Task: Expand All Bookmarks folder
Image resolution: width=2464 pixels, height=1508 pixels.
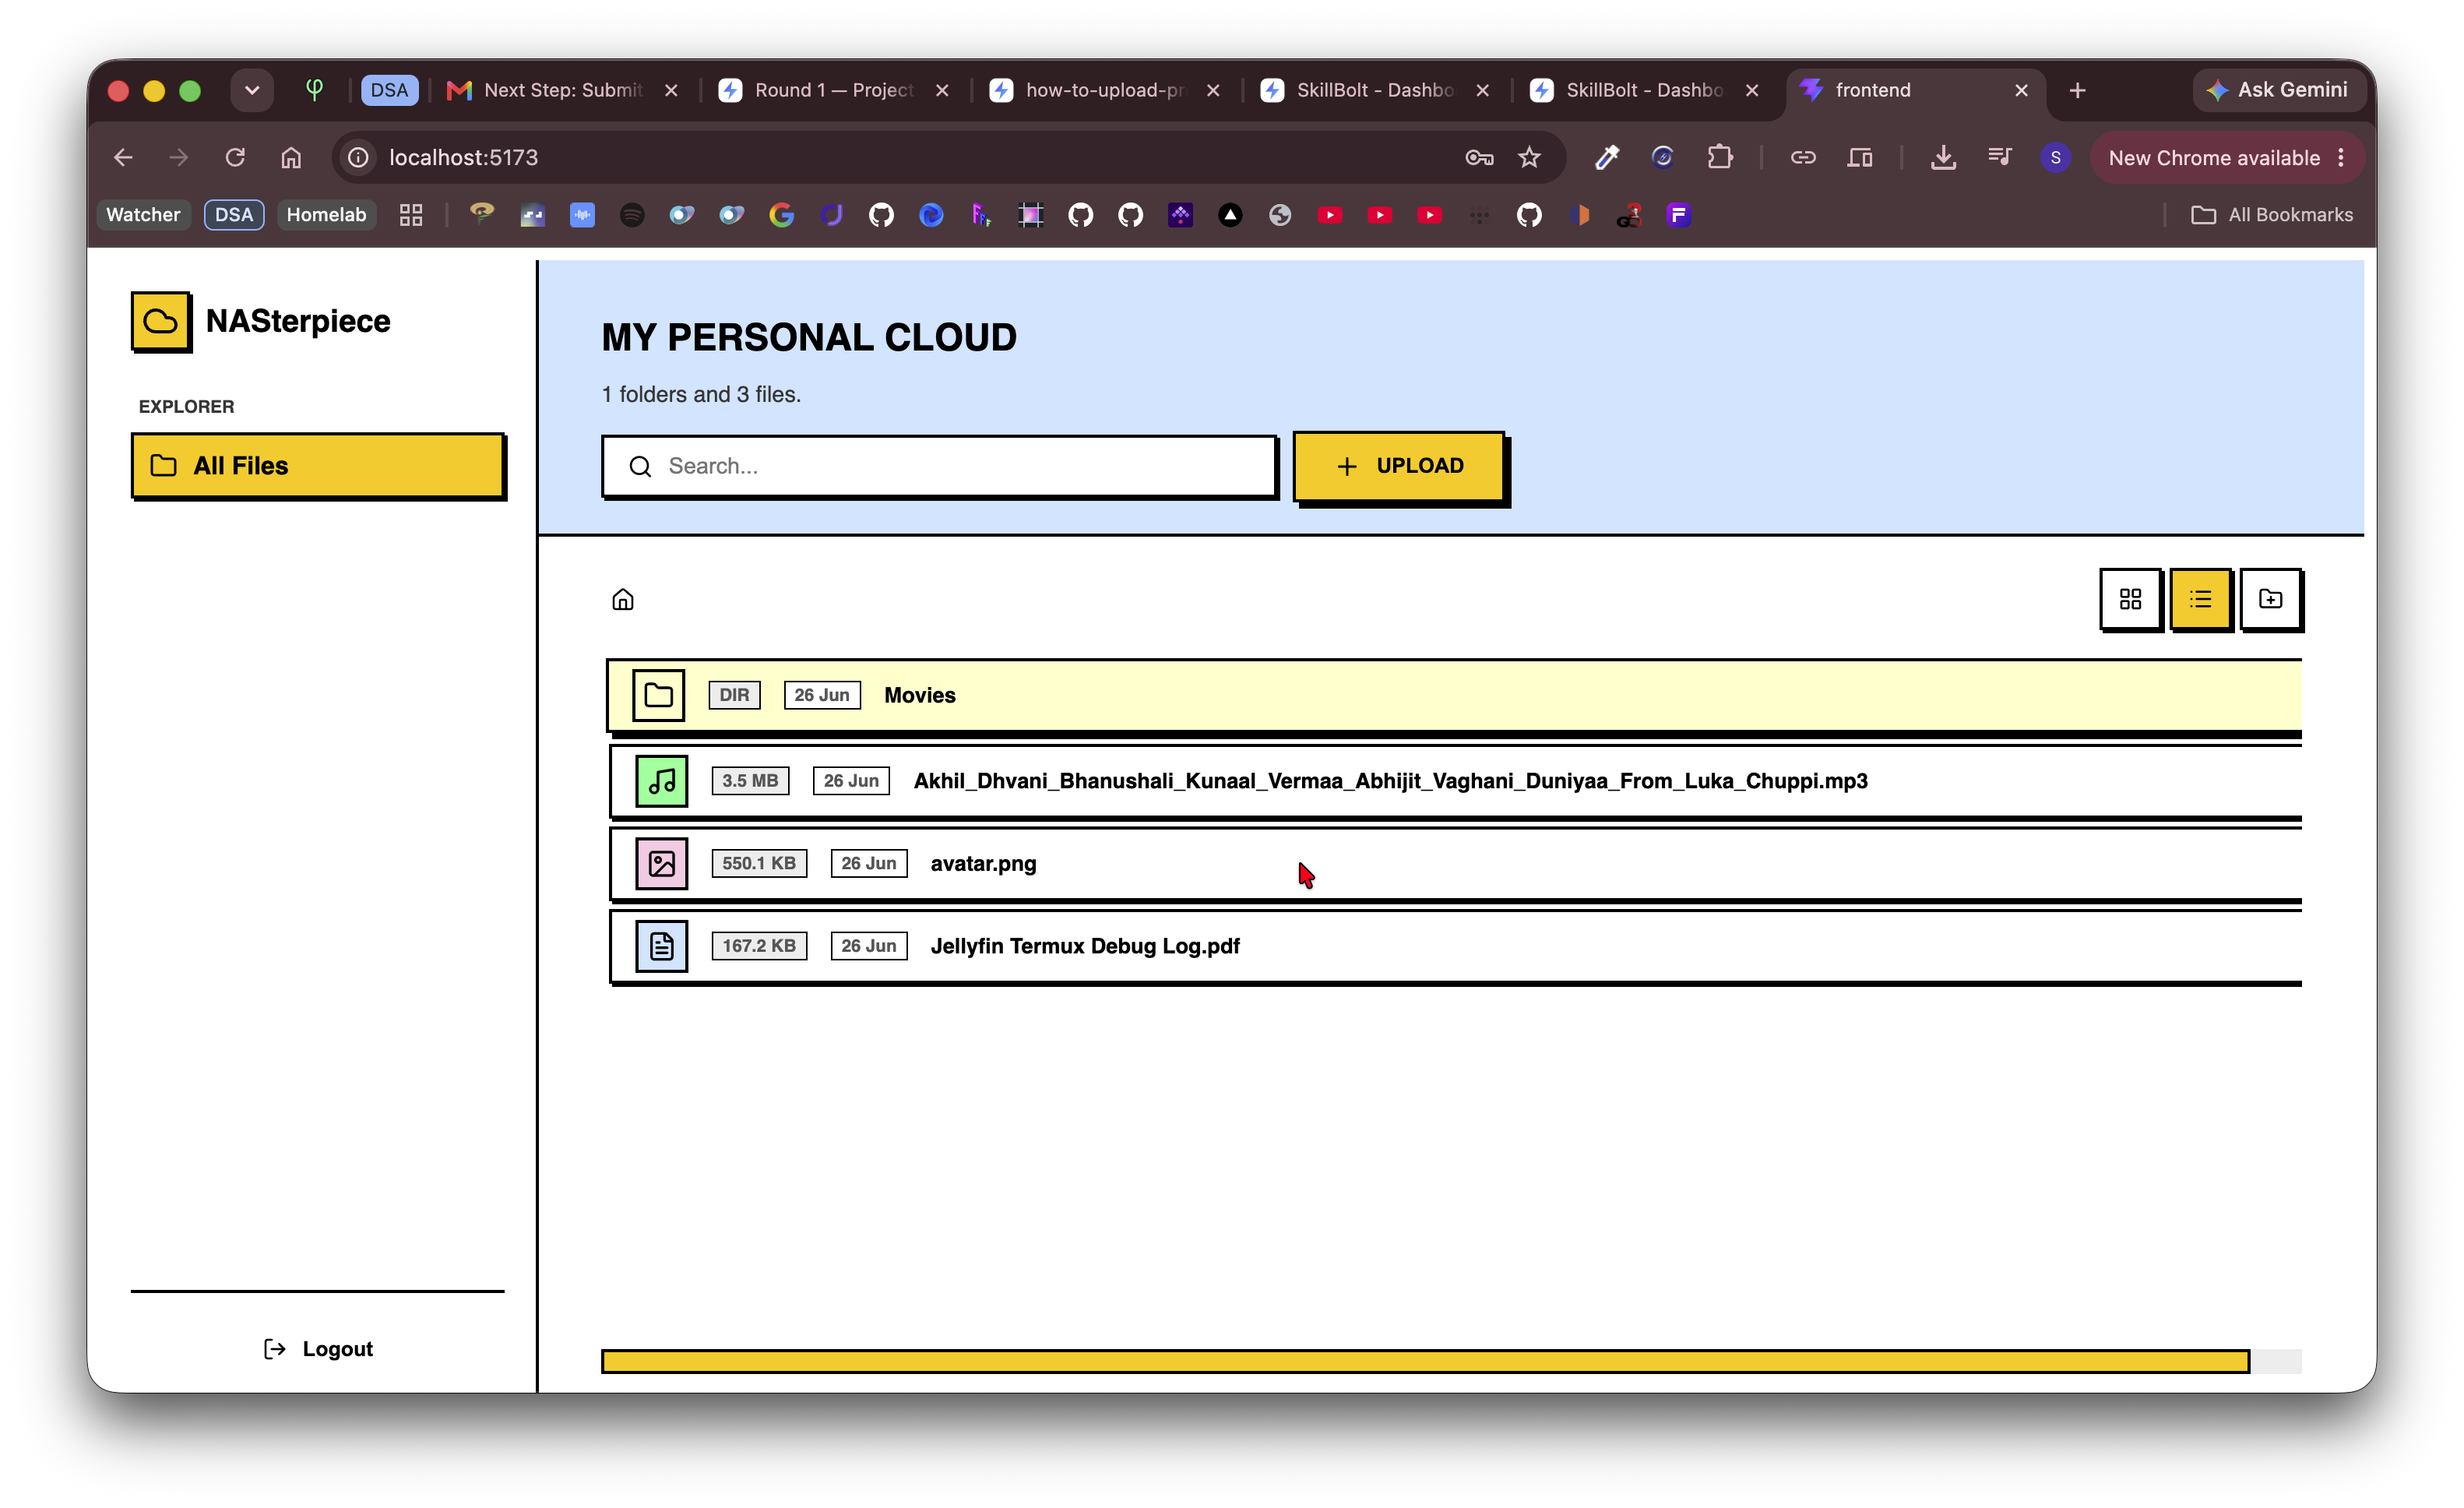Action: [x=2271, y=214]
